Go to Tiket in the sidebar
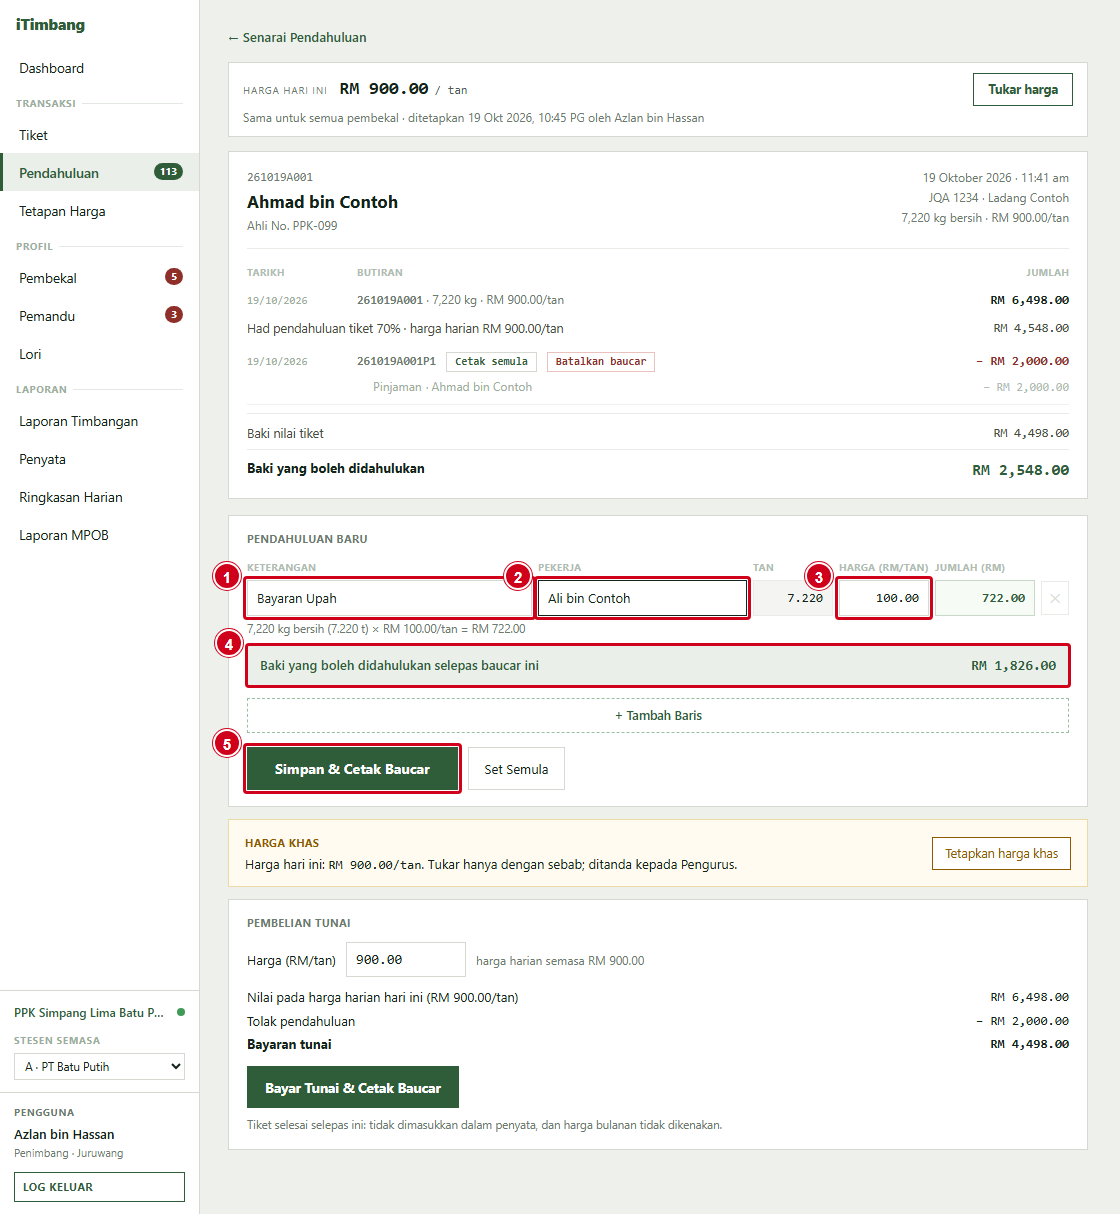 coord(33,135)
